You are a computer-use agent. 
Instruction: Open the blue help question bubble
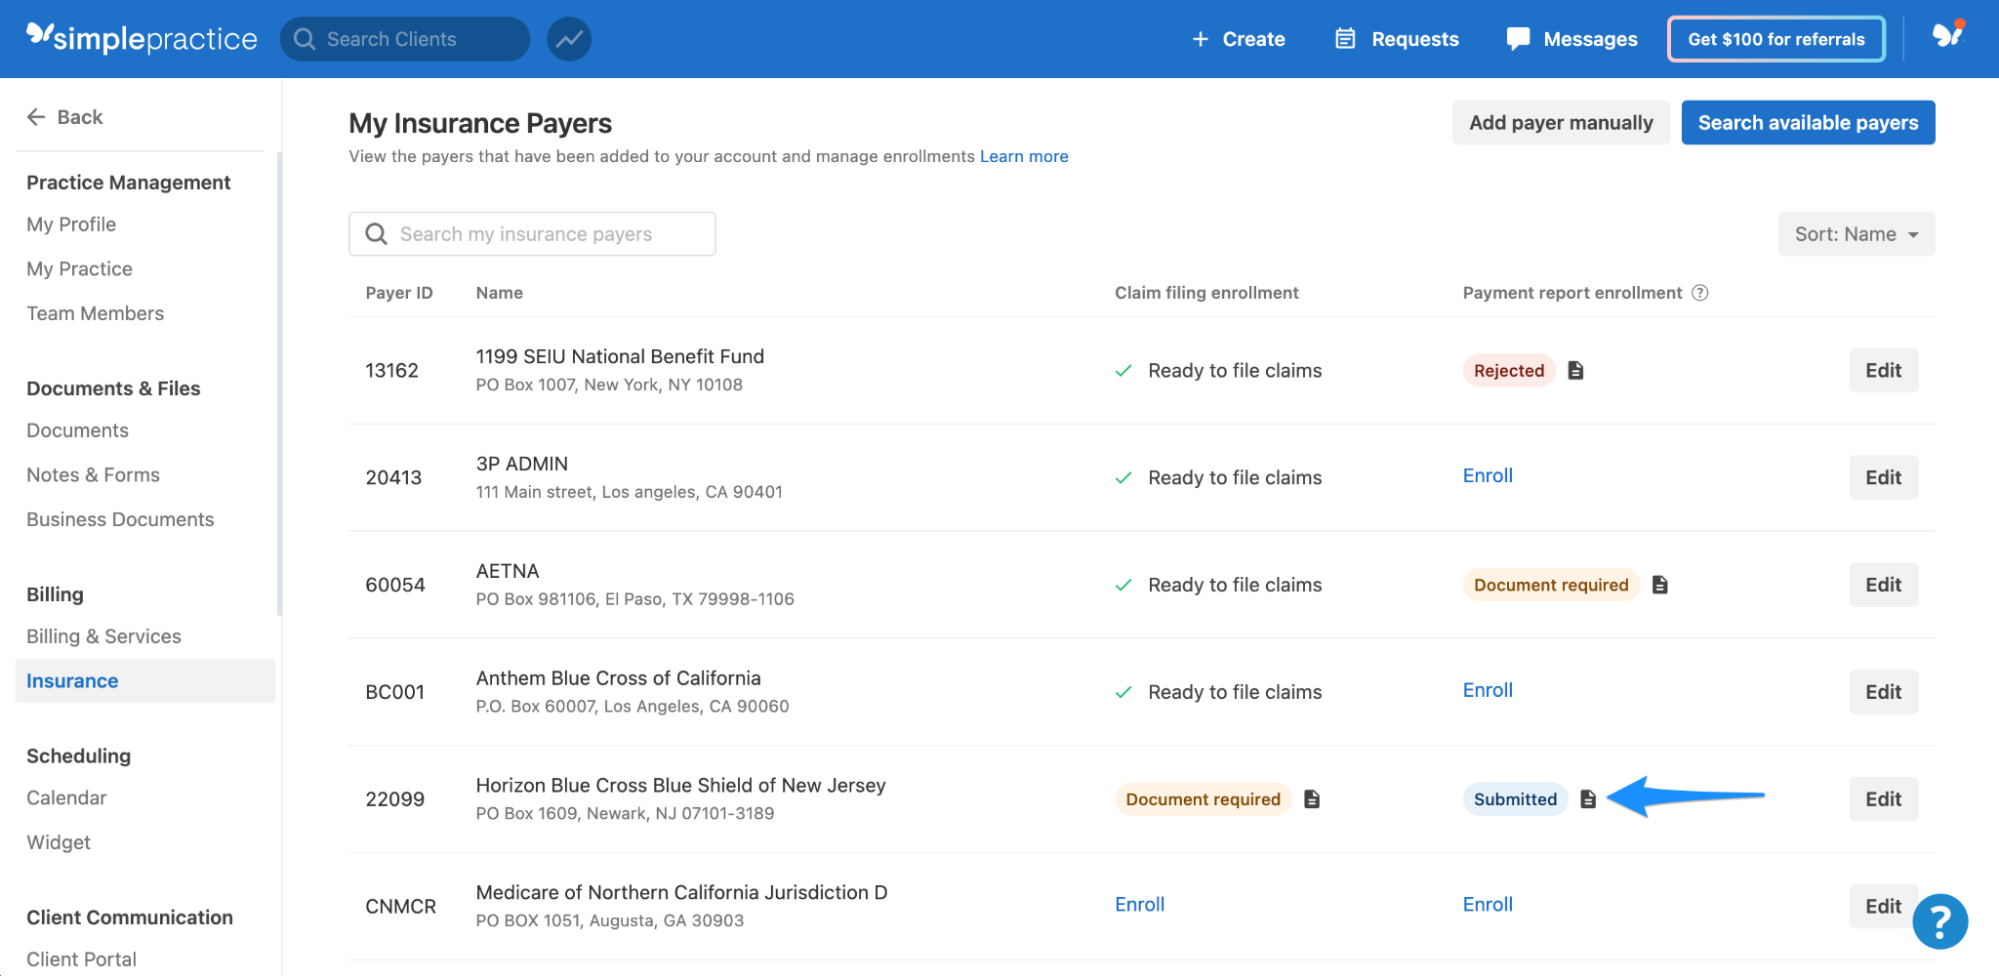pos(1940,921)
